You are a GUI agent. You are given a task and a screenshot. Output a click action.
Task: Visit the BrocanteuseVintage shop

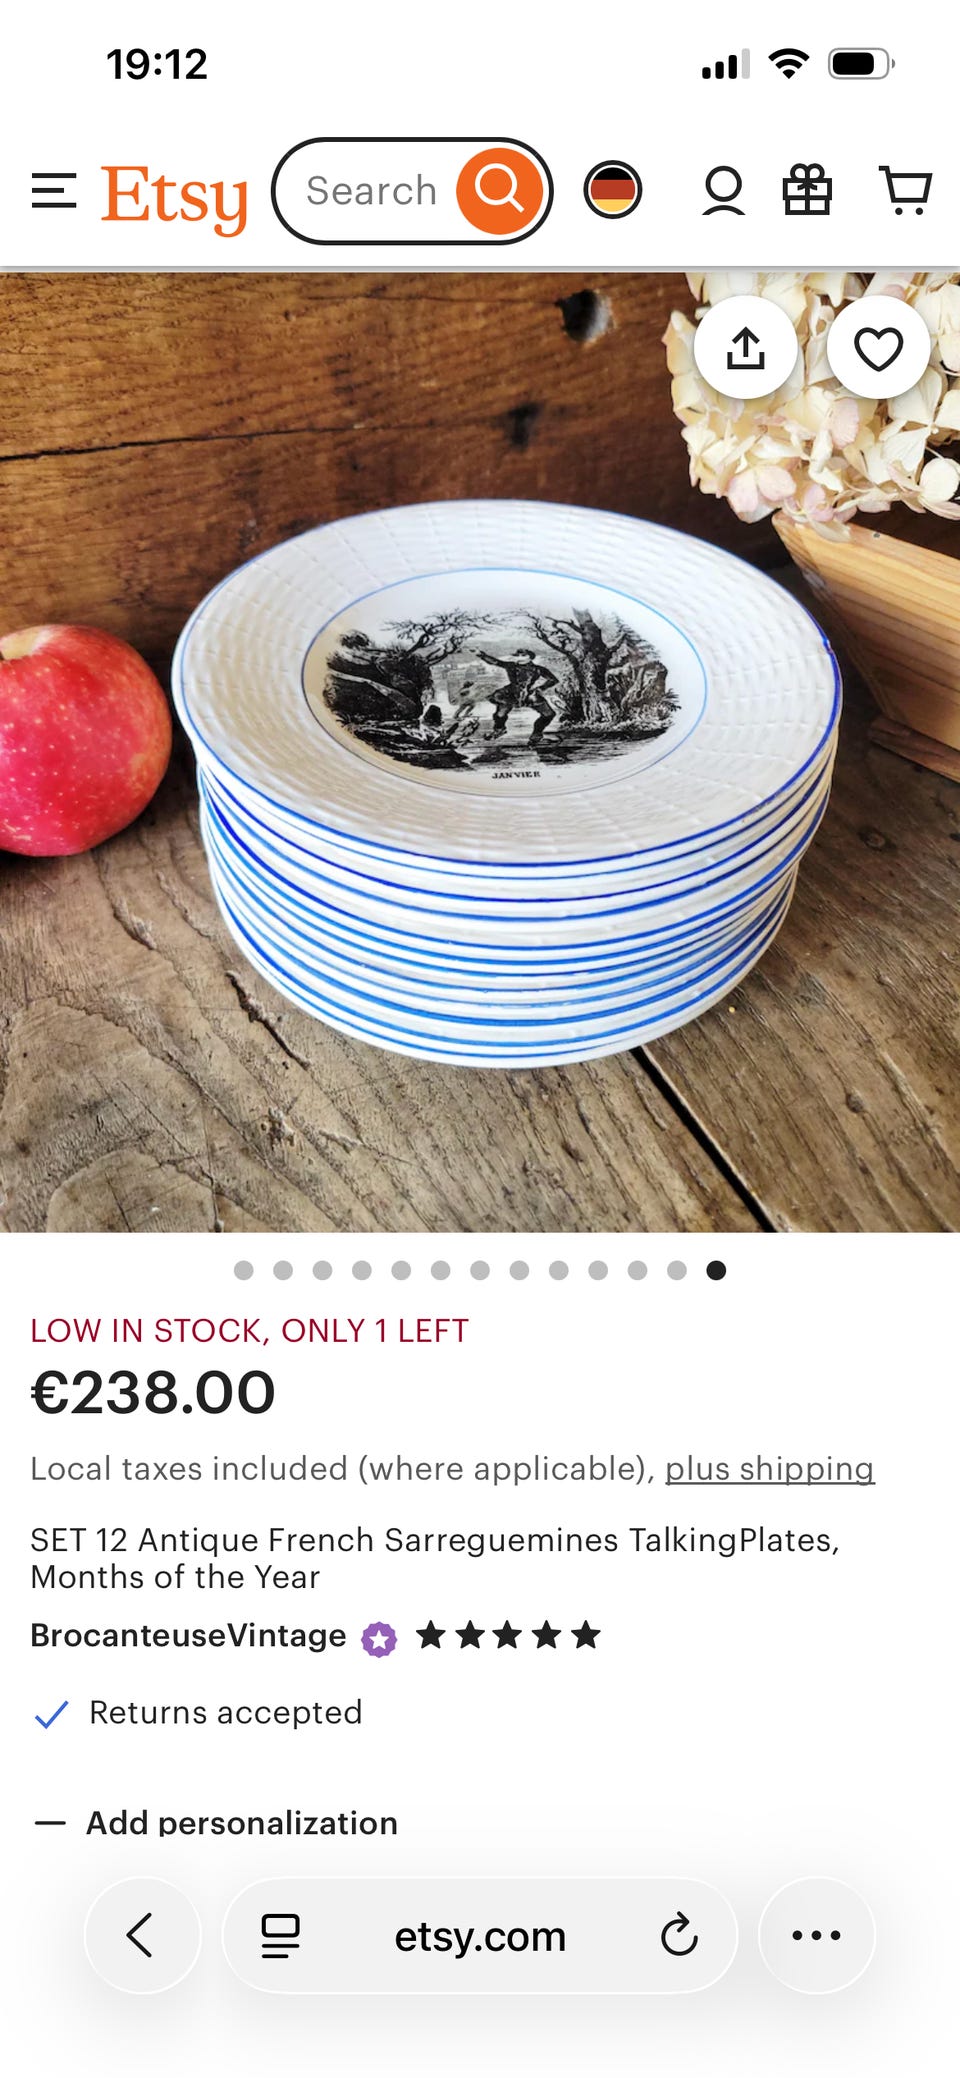(188, 1635)
